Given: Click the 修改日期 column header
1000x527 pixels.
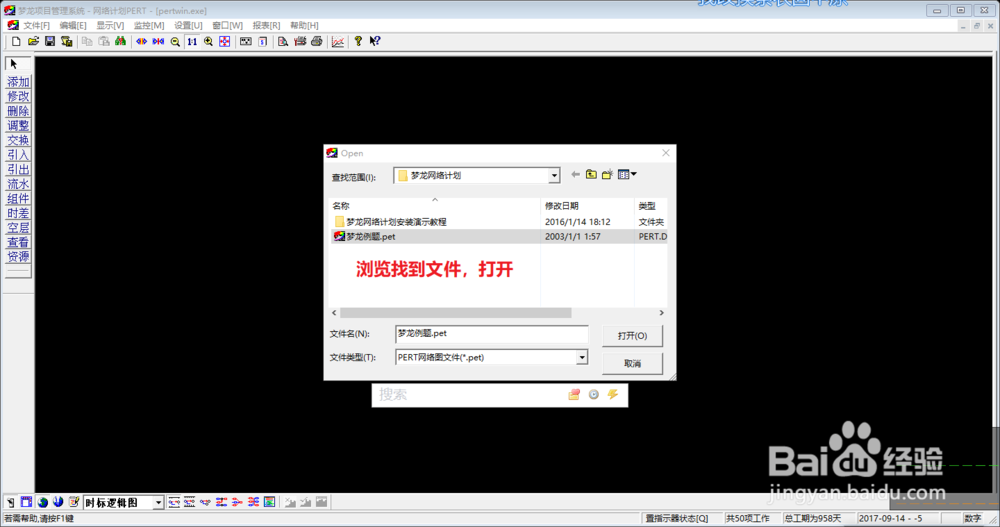Looking at the screenshot, I should (587, 206).
